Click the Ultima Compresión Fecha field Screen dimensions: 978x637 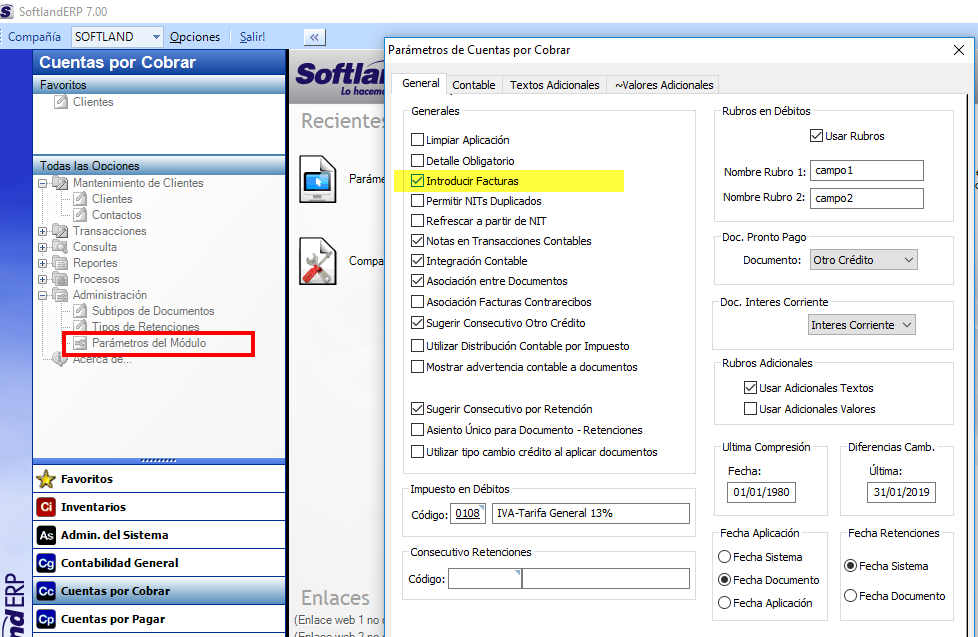click(x=761, y=492)
